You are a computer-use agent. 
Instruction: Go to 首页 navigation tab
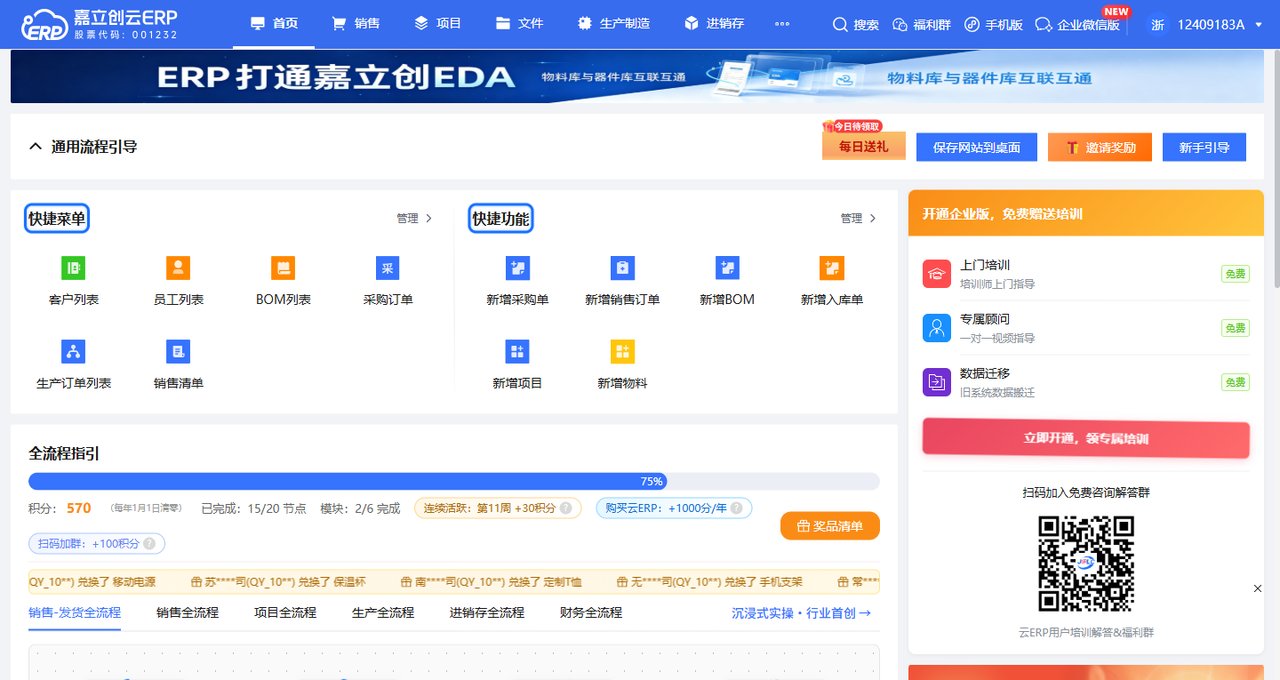[274, 24]
